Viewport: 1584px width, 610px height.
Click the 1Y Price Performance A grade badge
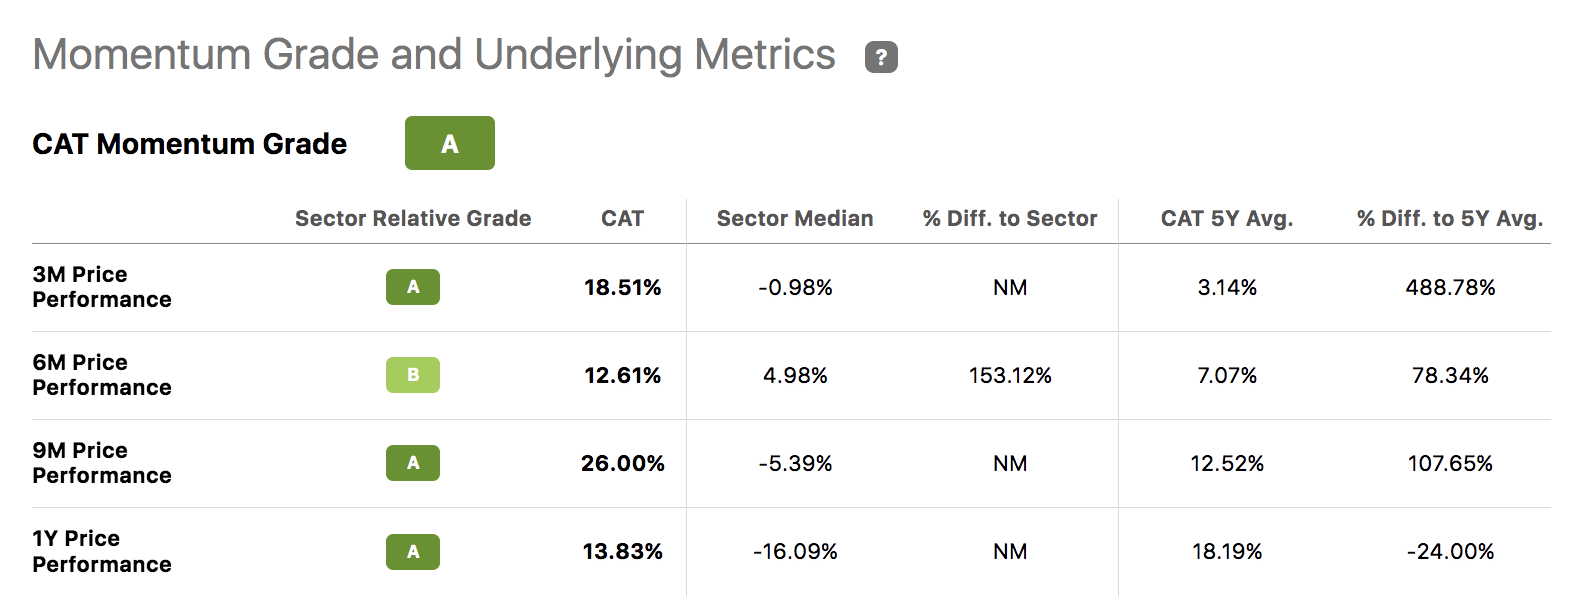413,551
